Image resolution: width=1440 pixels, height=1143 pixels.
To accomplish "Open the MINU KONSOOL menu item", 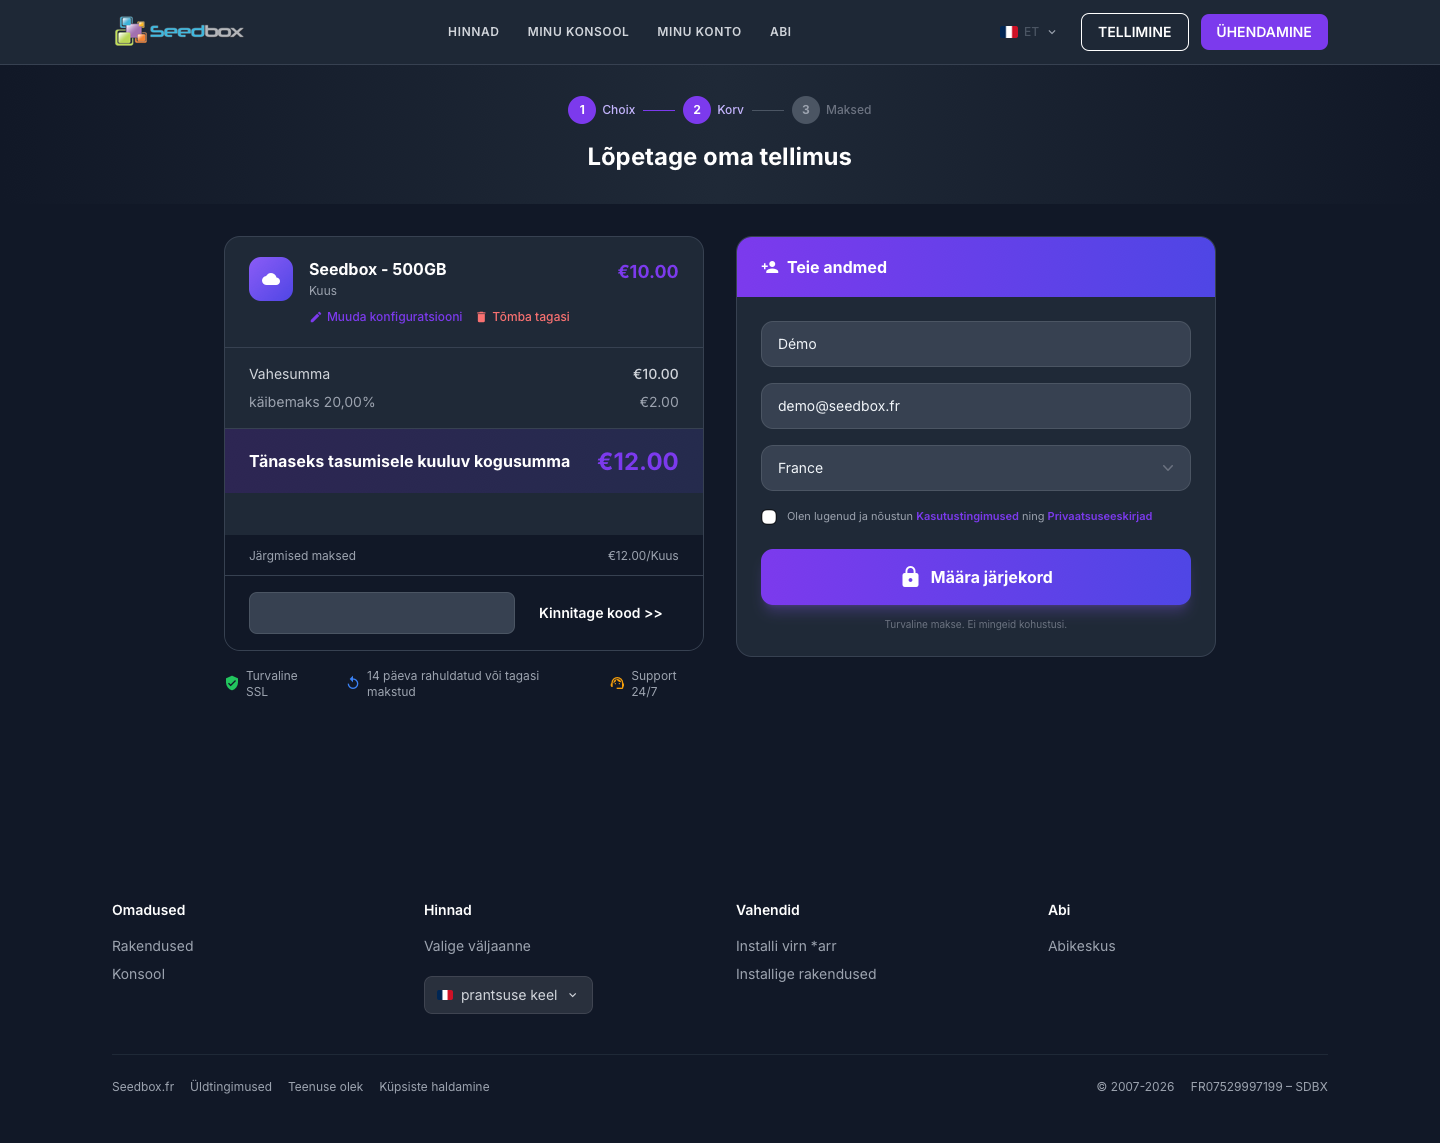I will [x=578, y=32].
